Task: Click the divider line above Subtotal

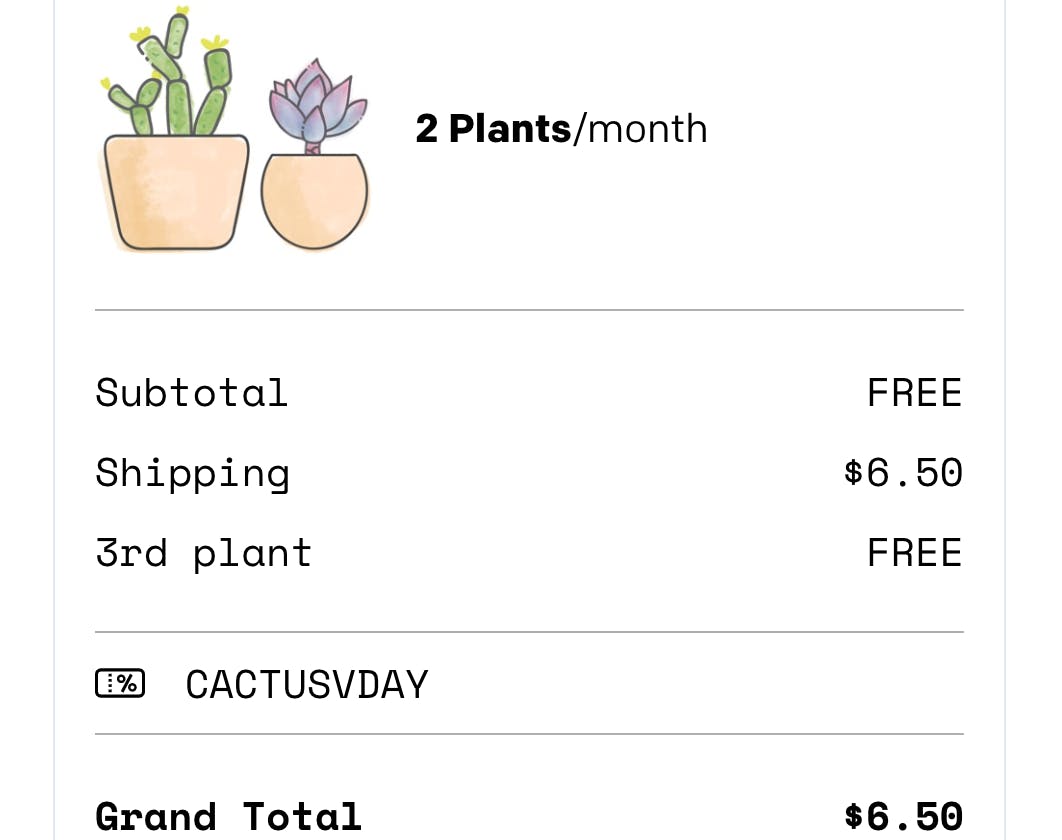Action: coord(529,310)
